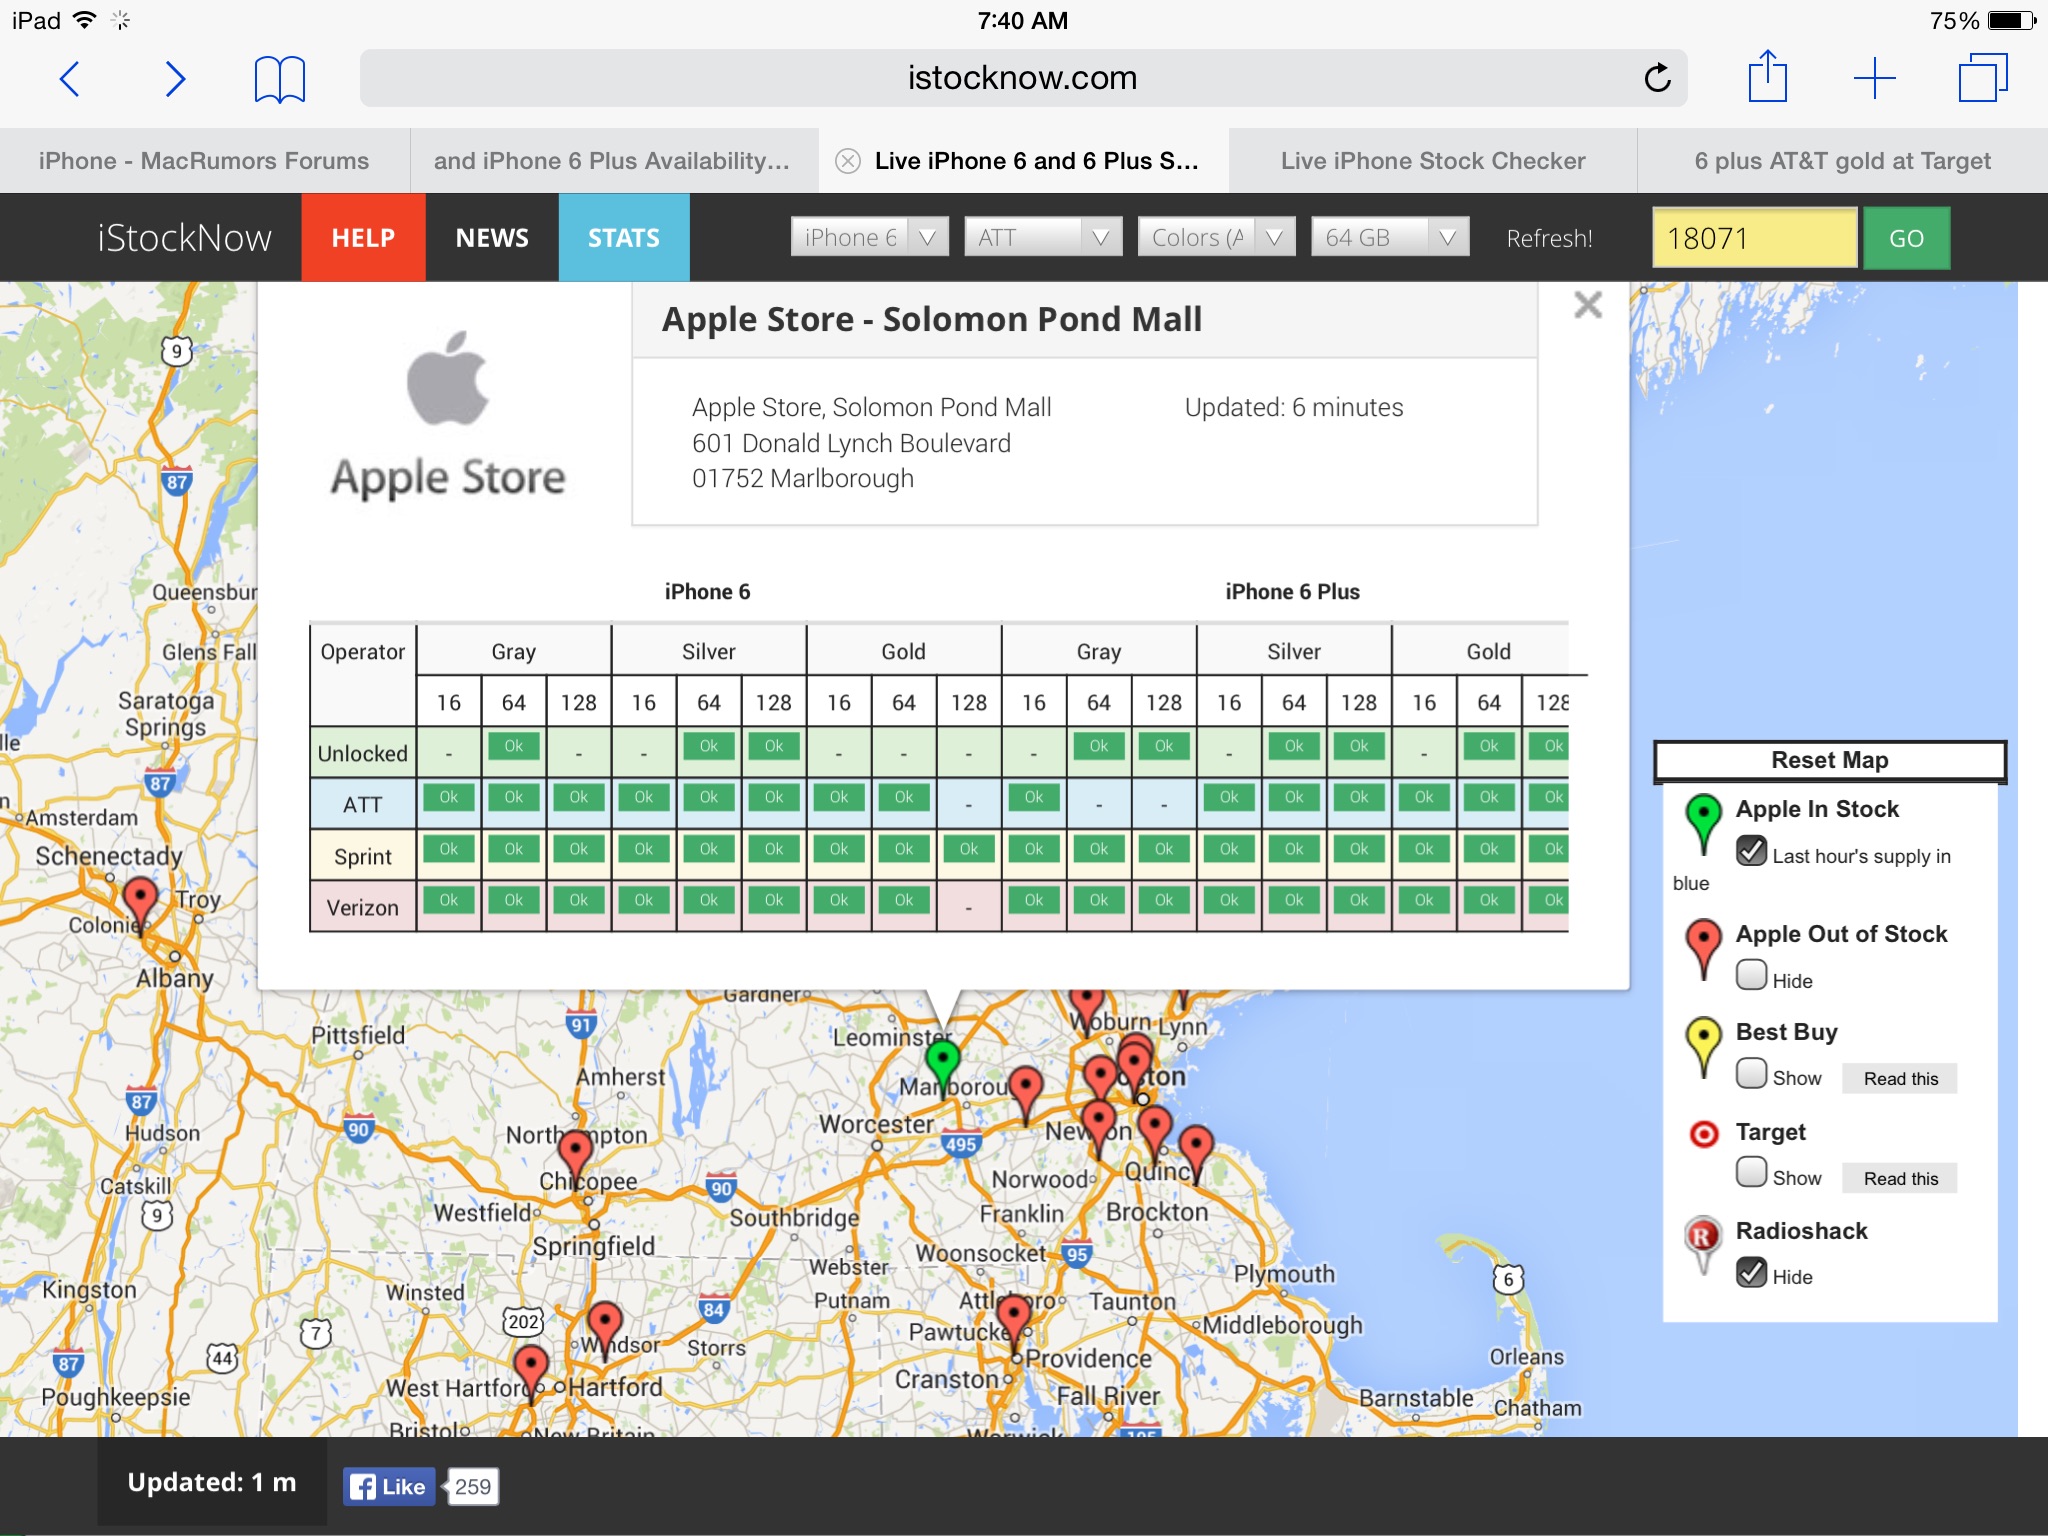The width and height of the screenshot is (2048, 1536).
Task: Uncheck Hide under Radioshack
Action: point(1751,1271)
